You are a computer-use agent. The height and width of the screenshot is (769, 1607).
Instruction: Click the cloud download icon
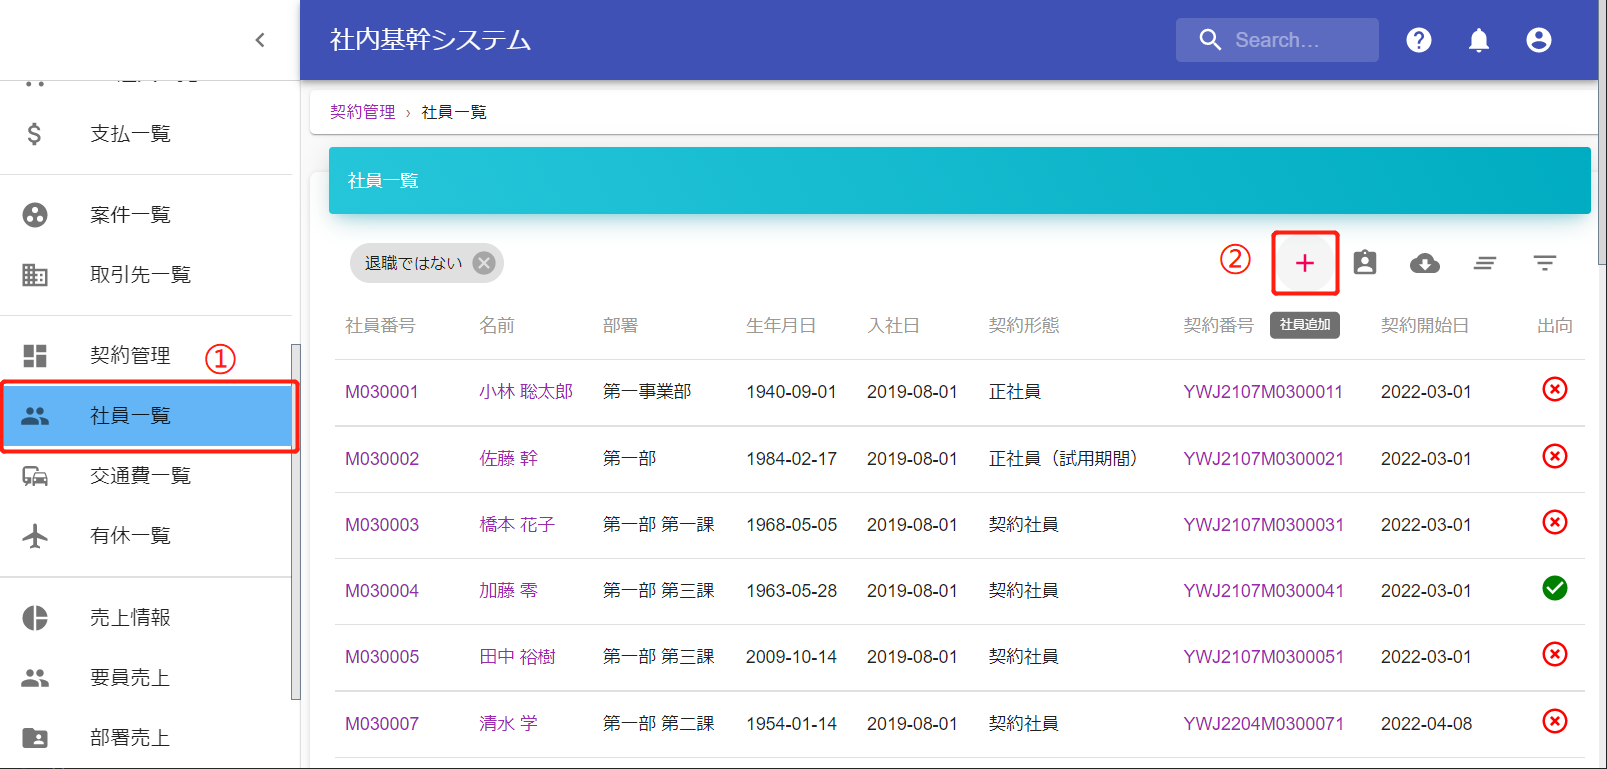coord(1424,263)
